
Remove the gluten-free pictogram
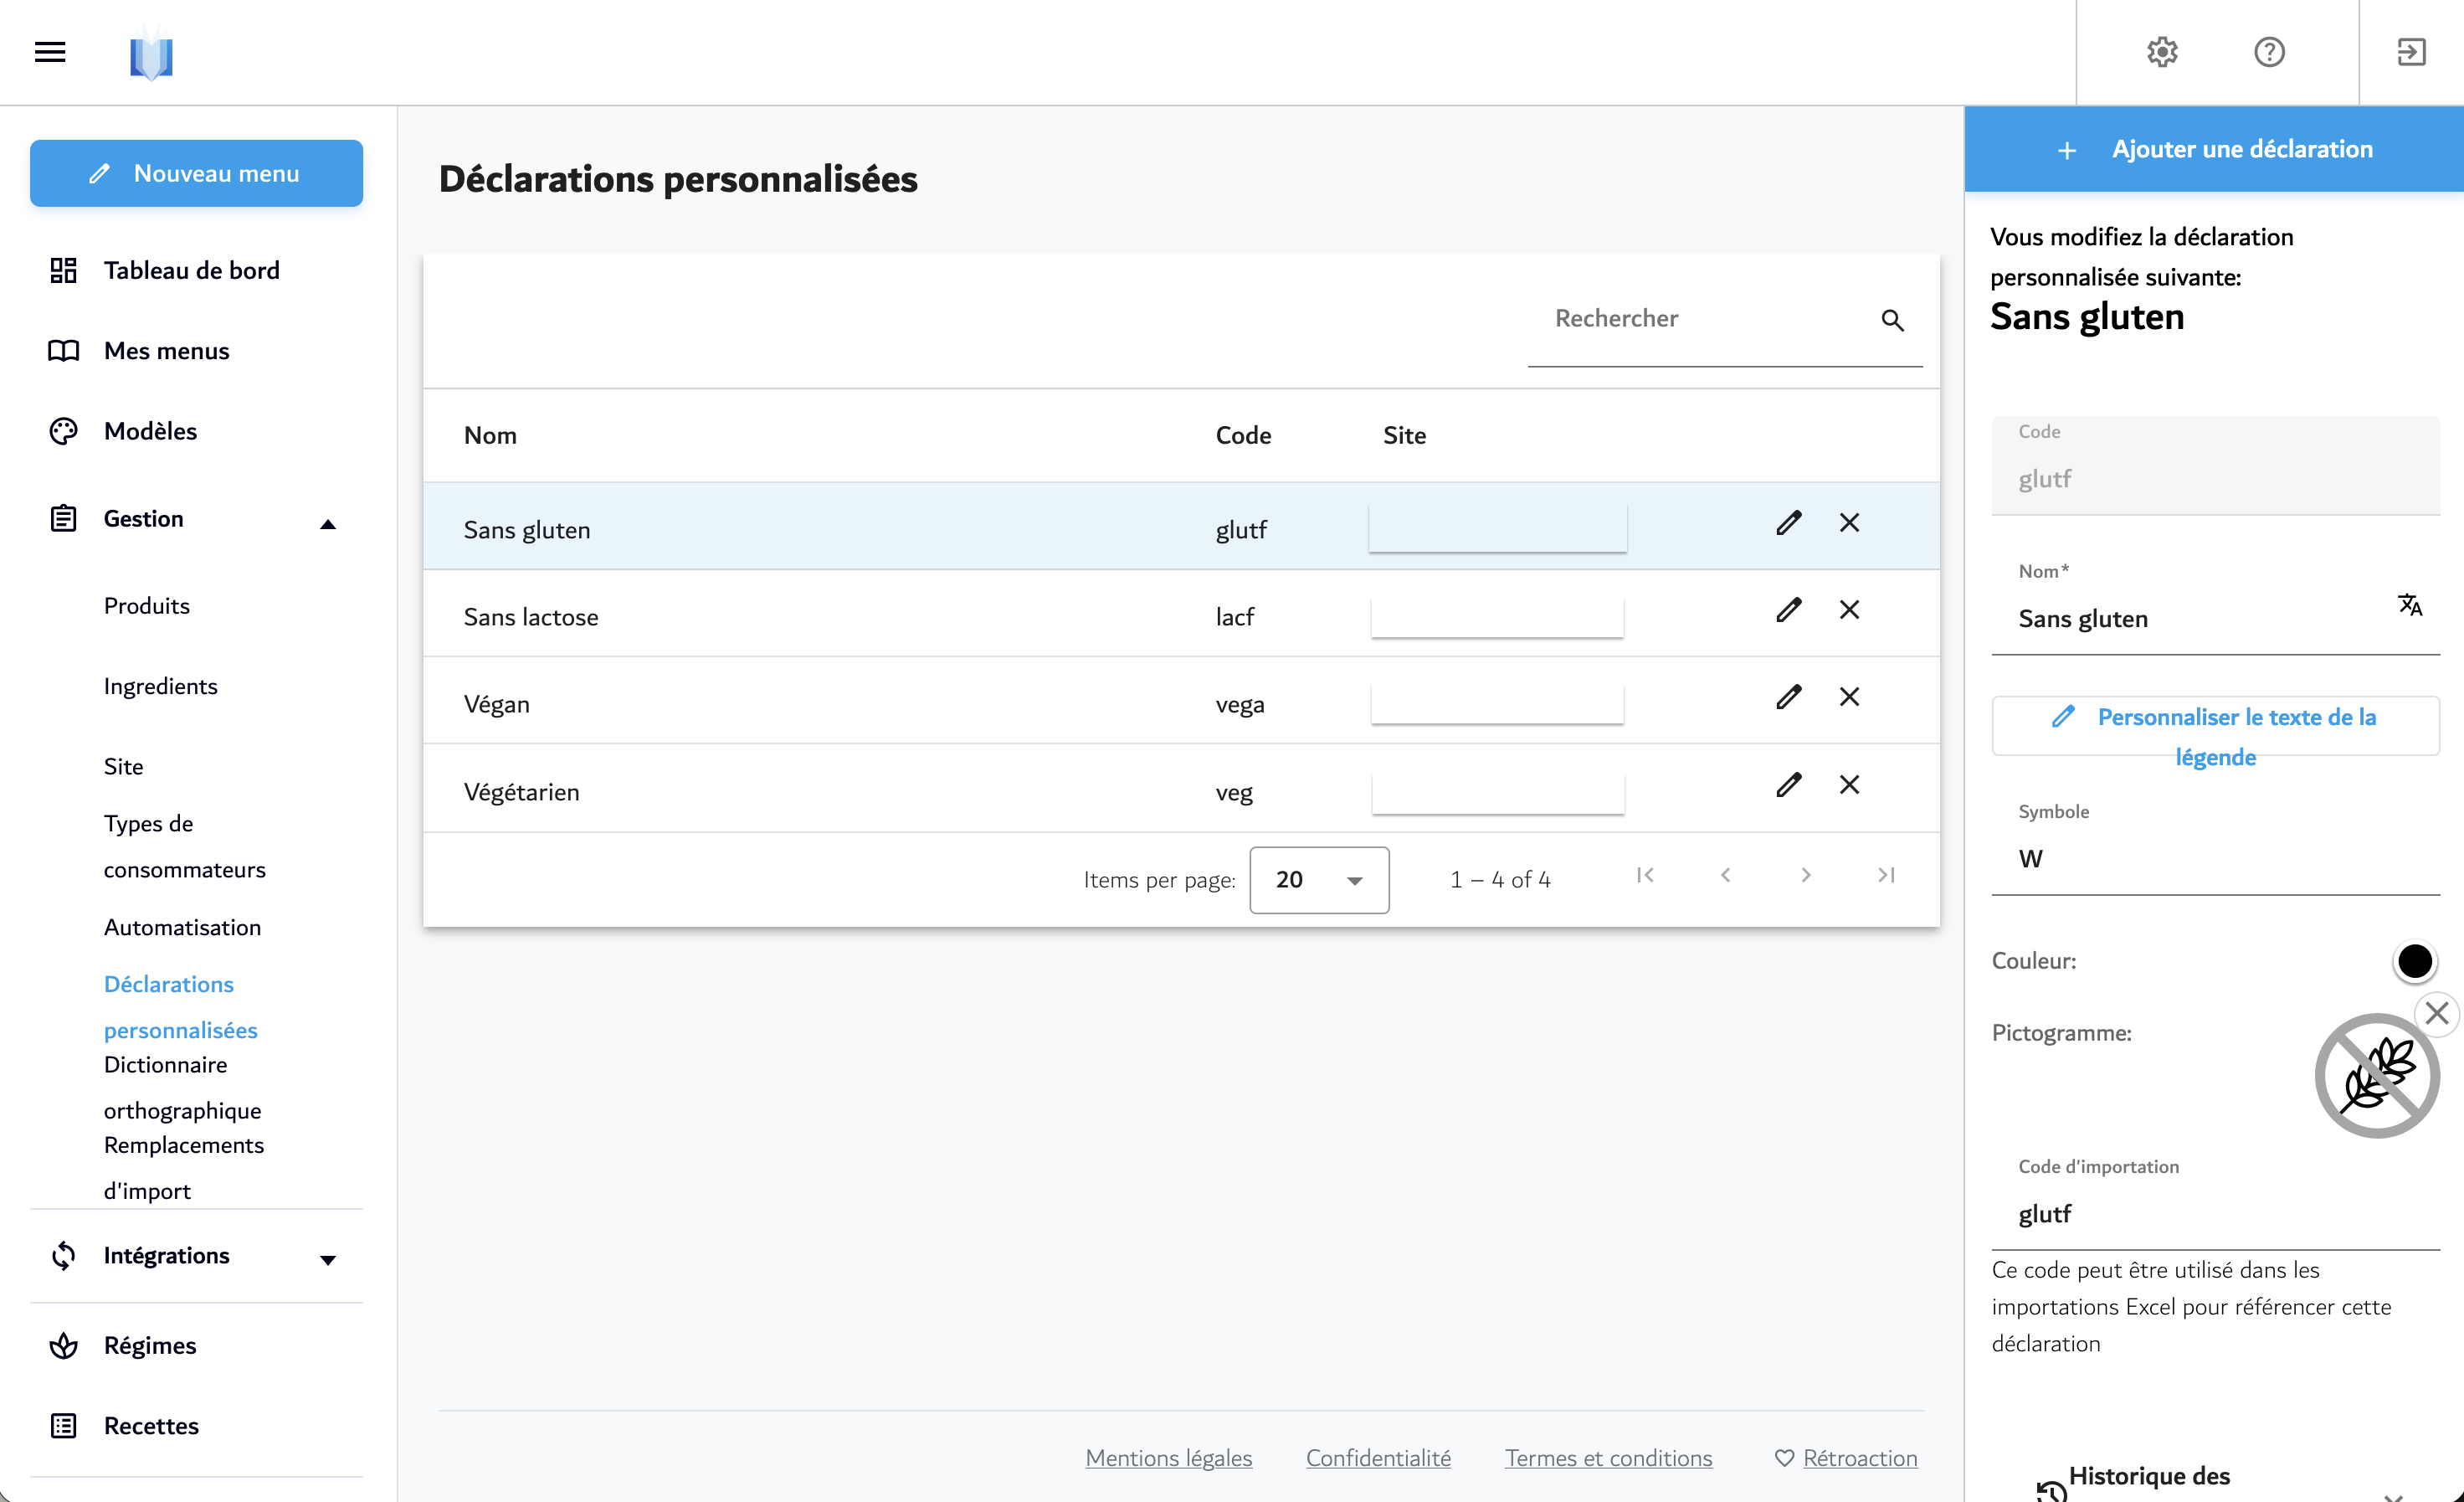coord(2437,1013)
